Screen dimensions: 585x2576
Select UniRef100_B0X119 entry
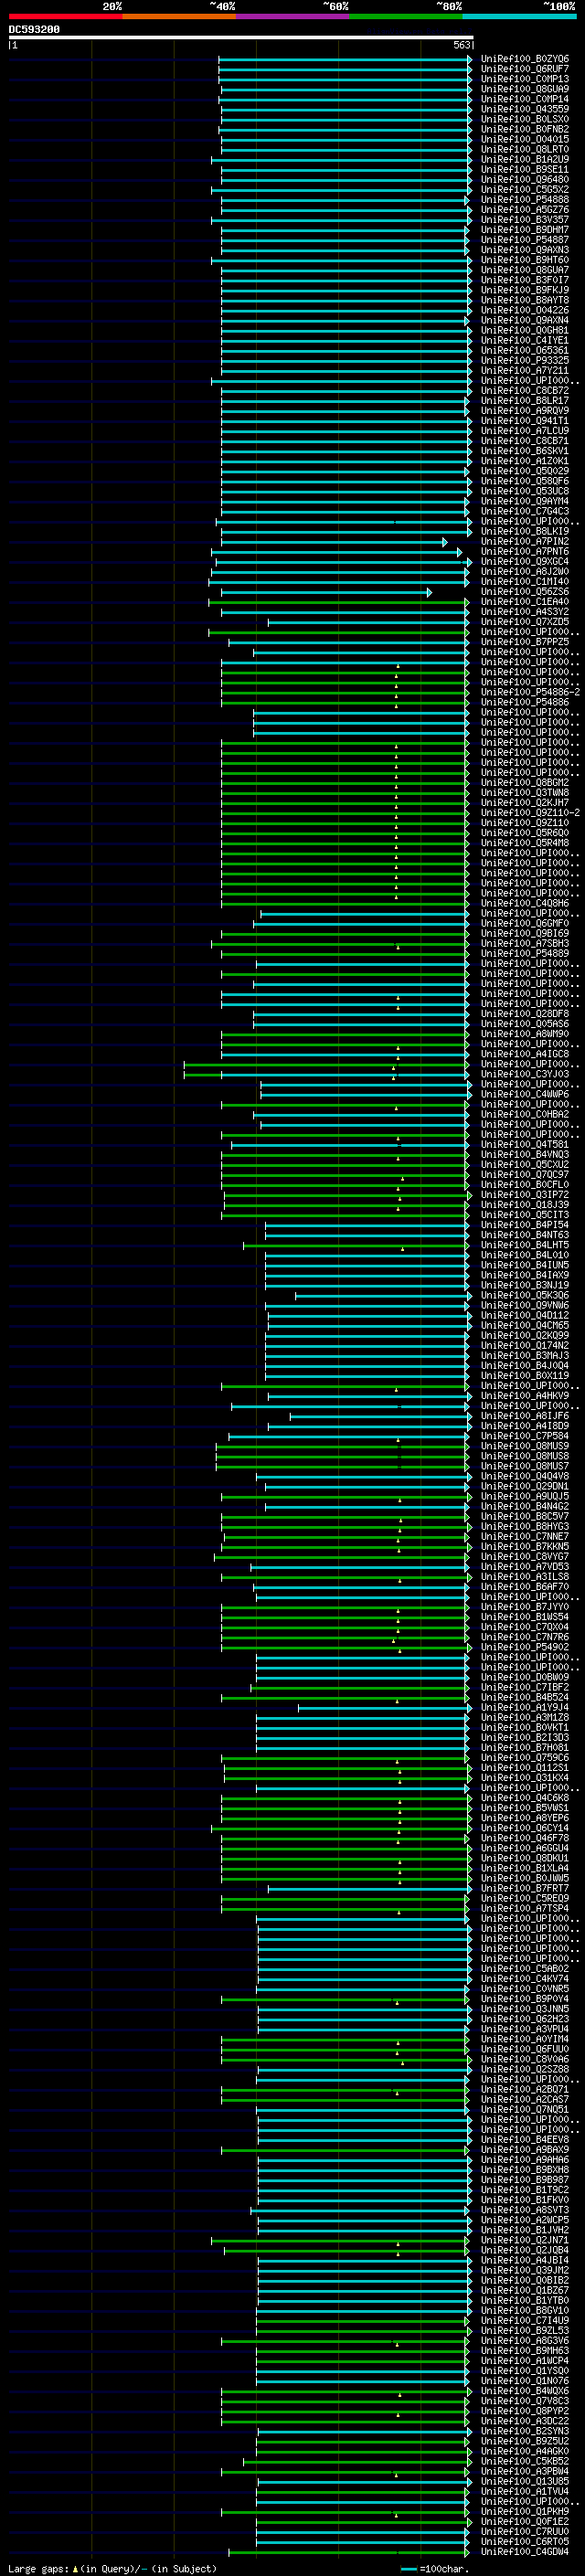(x=524, y=1376)
